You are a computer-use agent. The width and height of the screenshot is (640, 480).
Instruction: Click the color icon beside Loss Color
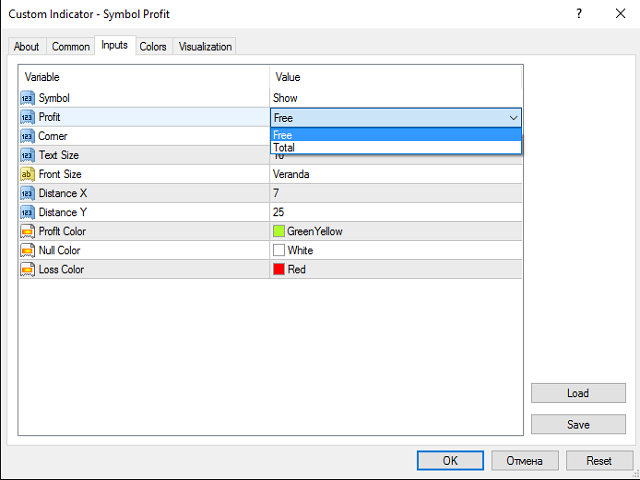pos(27,269)
